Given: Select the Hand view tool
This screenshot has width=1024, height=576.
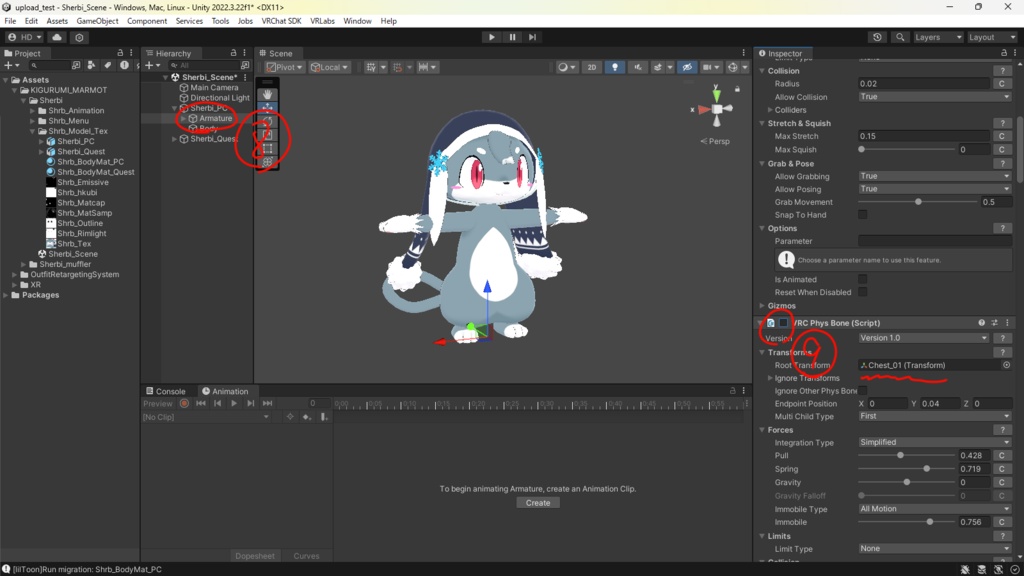Looking at the screenshot, I should pos(268,95).
